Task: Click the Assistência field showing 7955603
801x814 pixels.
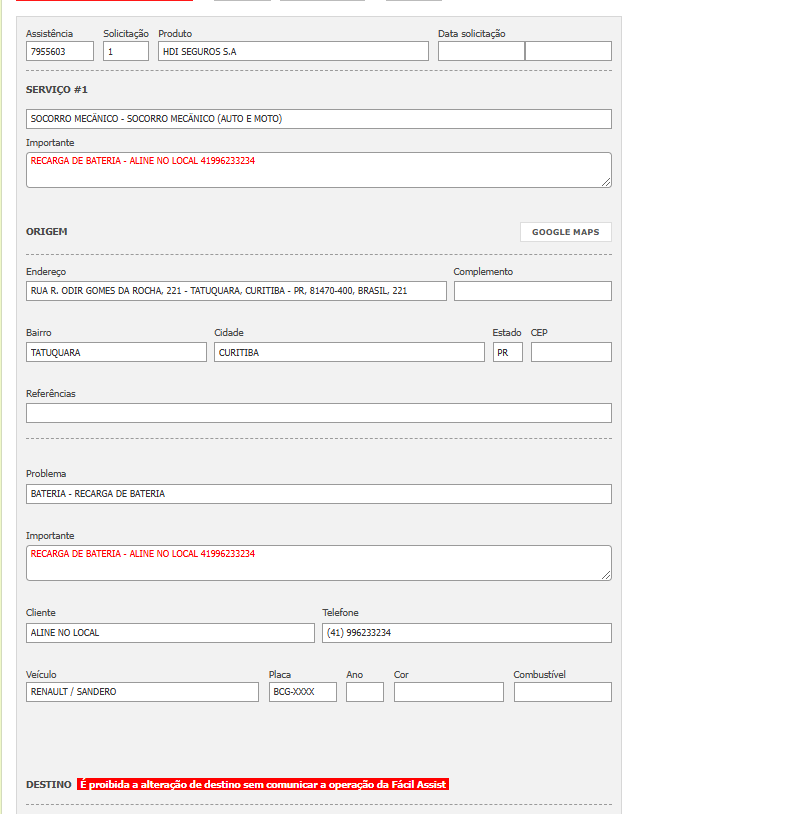Action: [x=60, y=51]
